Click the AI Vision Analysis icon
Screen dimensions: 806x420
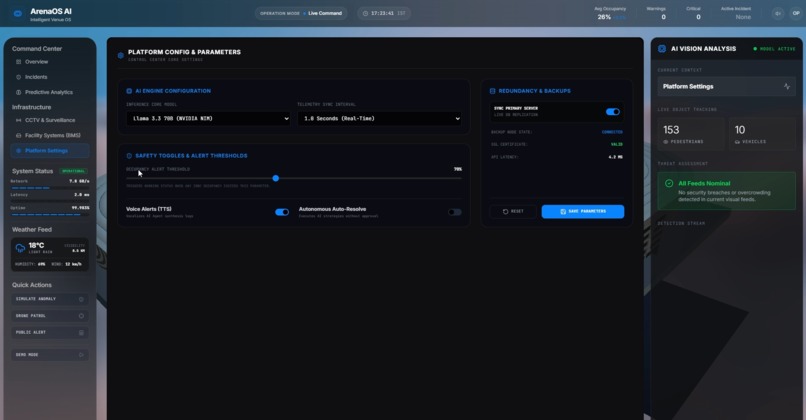pos(662,49)
